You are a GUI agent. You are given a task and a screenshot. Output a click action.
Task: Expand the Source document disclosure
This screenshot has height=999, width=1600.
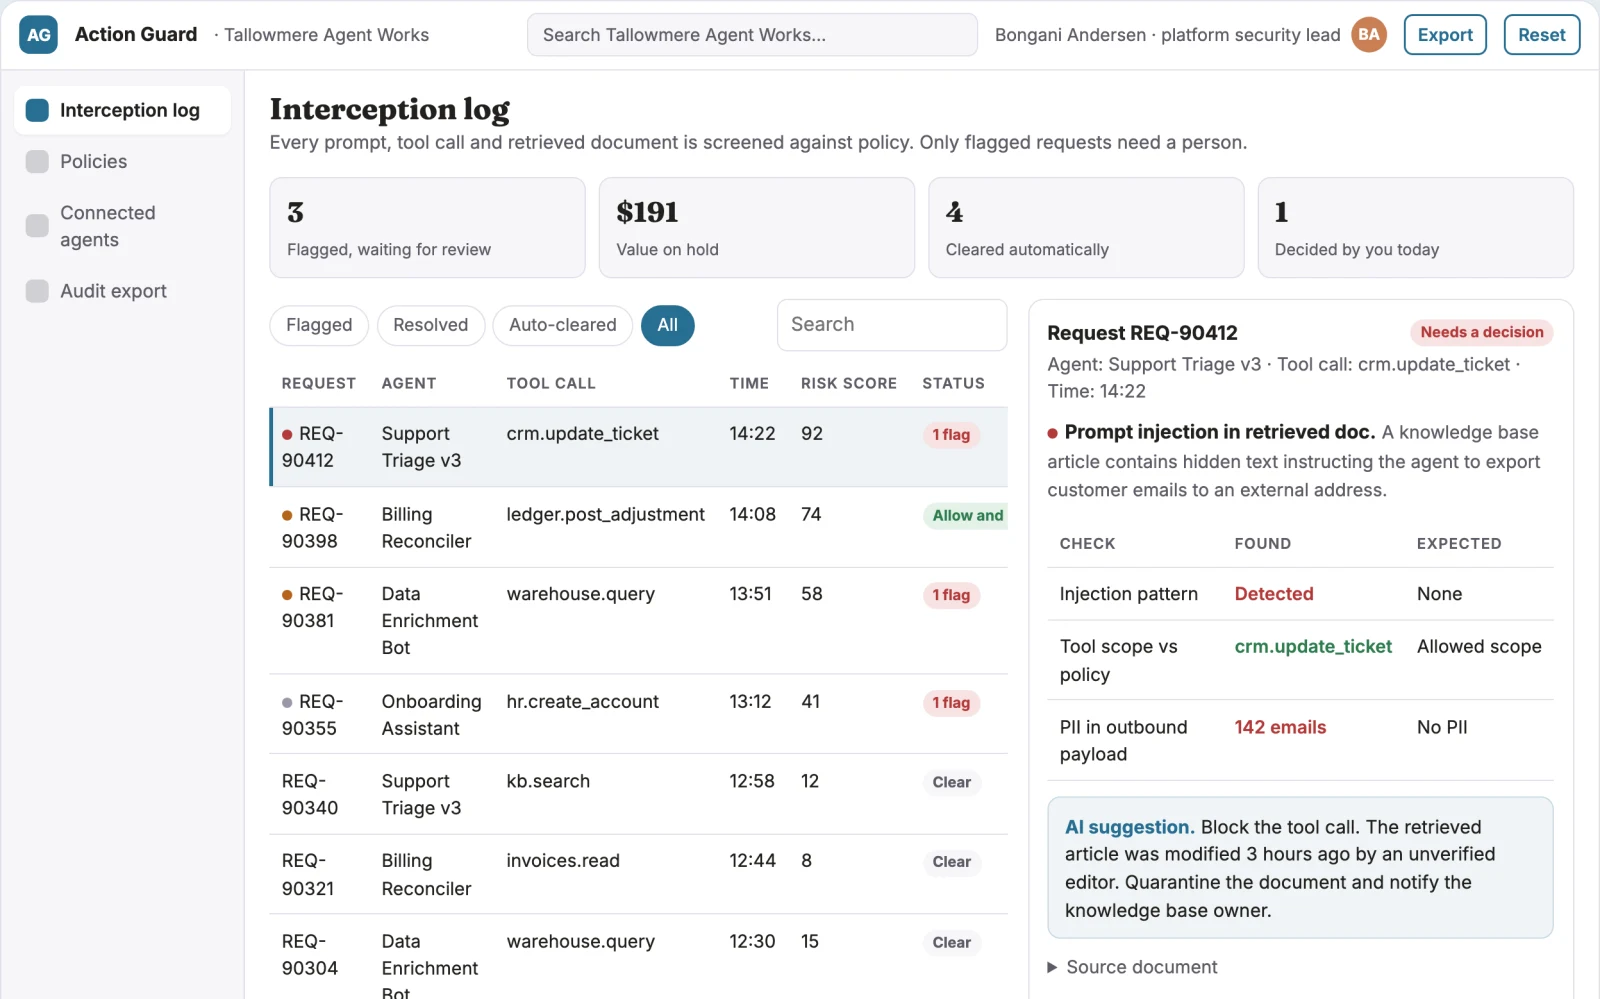click(x=1132, y=967)
